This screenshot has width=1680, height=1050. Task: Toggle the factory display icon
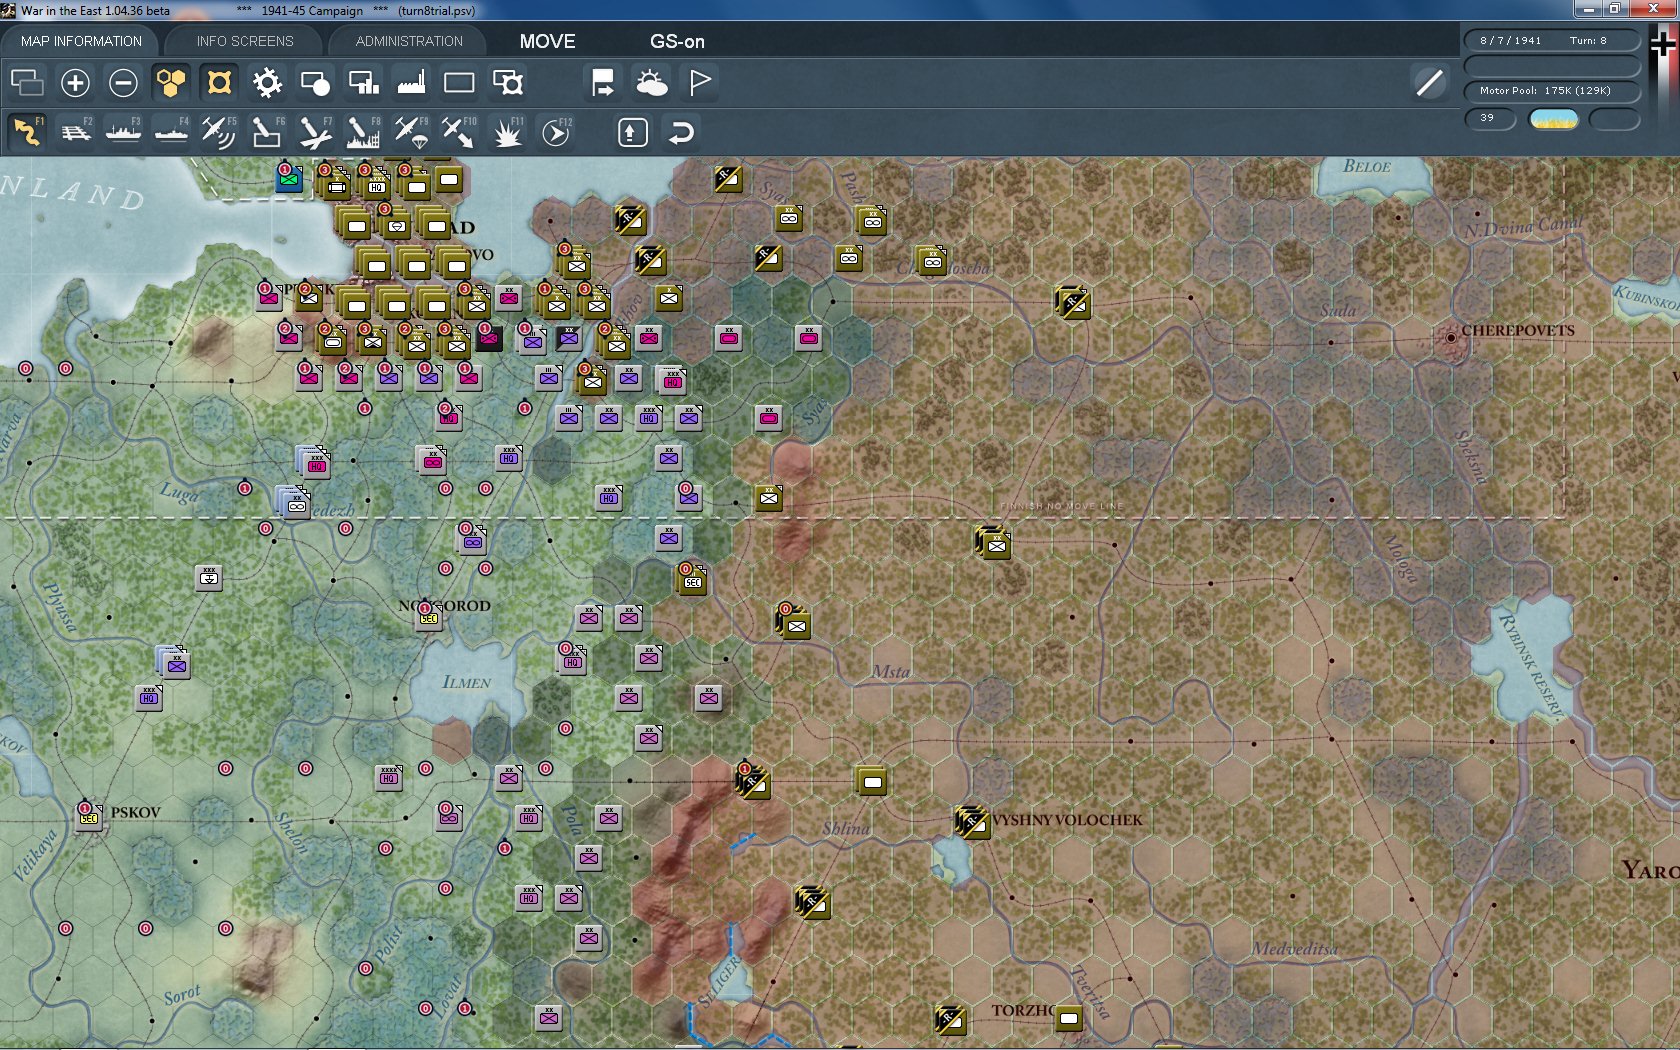(x=411, y=83)
